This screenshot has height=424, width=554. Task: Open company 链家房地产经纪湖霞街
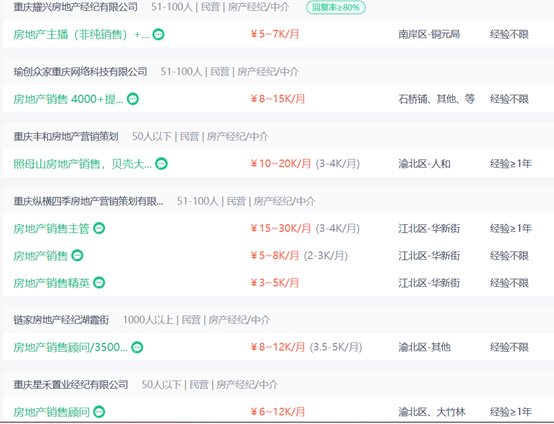coord(61,320)
